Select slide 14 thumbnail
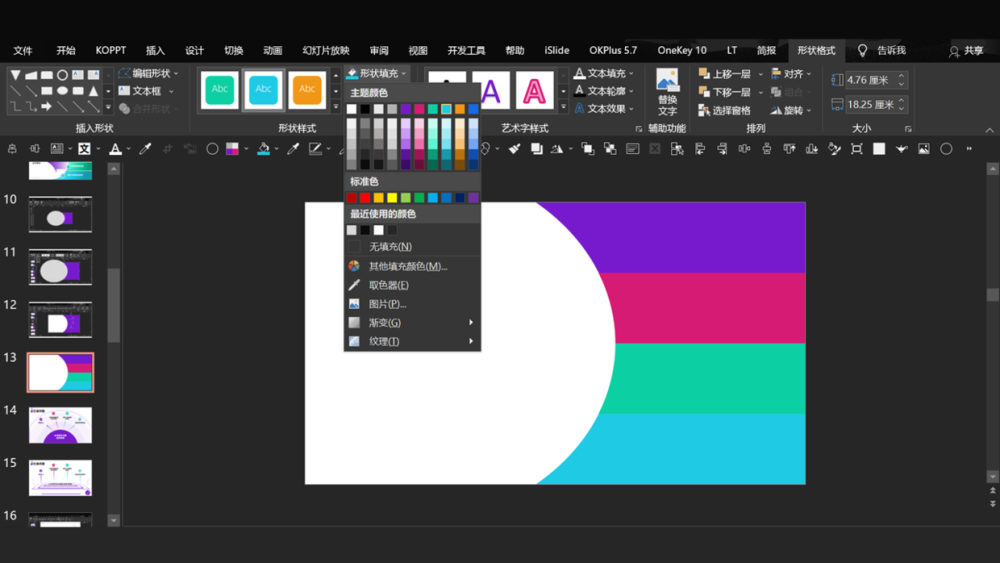 (x=61, y=425)
